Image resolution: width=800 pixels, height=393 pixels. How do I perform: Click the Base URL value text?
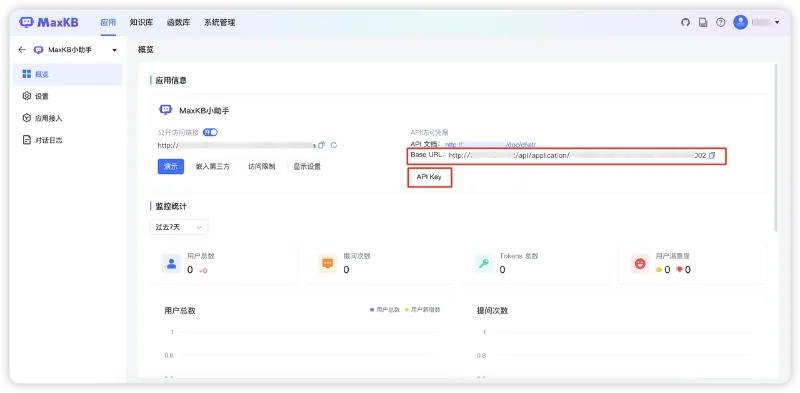(578, 155)
